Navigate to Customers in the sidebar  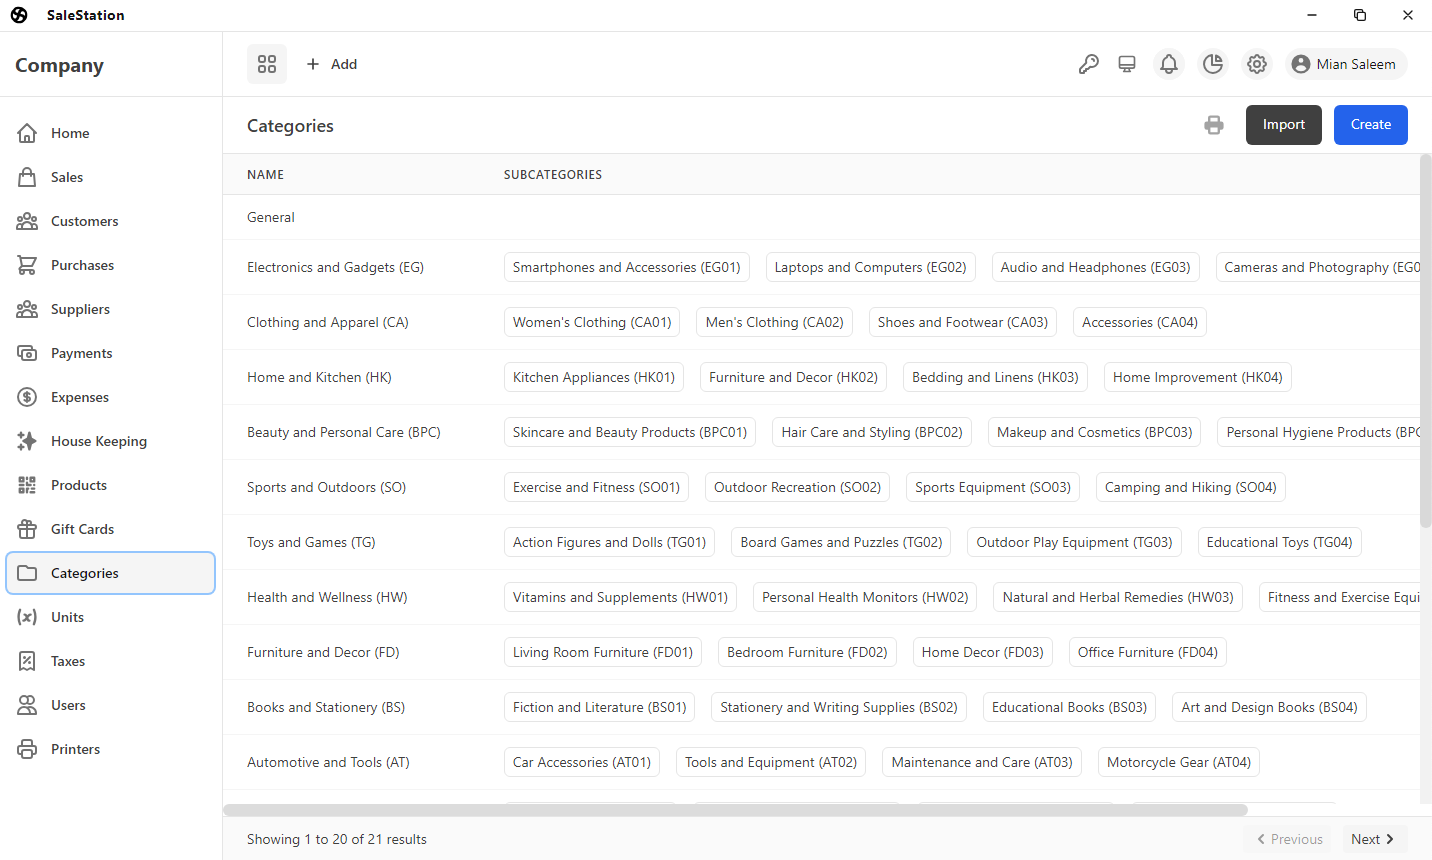pos(84,221)
